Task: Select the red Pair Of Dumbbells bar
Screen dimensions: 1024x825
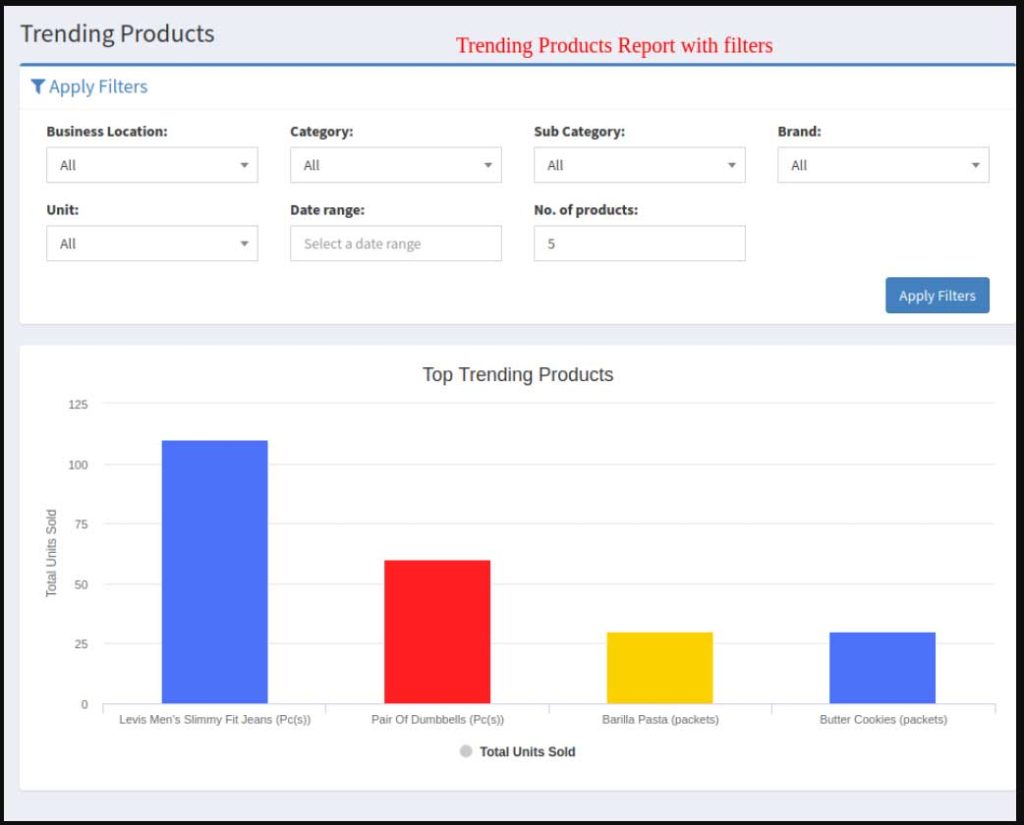Action: [437, 631]
